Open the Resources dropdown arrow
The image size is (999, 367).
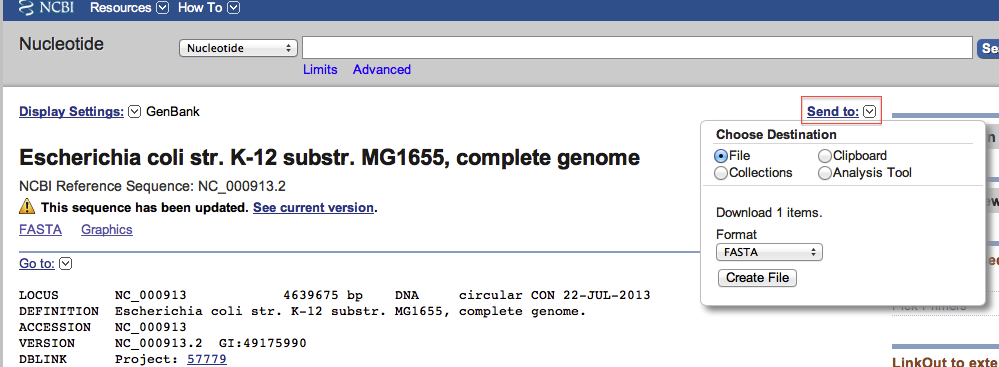162,8
